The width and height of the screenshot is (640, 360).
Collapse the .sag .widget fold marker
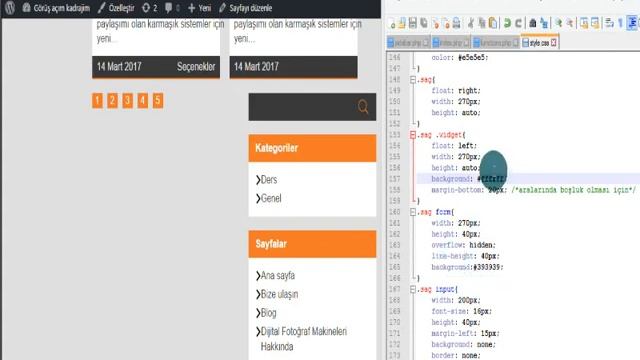pos(413,135)
